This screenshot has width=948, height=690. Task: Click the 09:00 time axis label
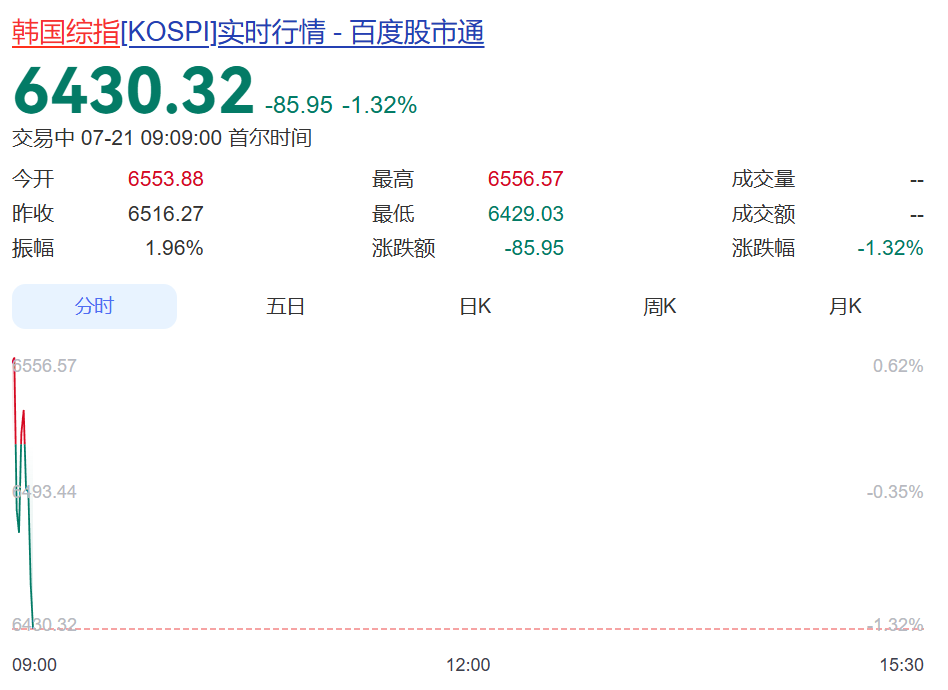34,665
